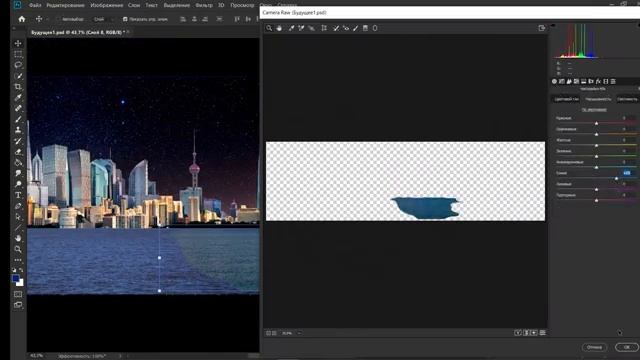Go to Photoshop Home screen icon
640x360 pixels.
coord(22,19)
